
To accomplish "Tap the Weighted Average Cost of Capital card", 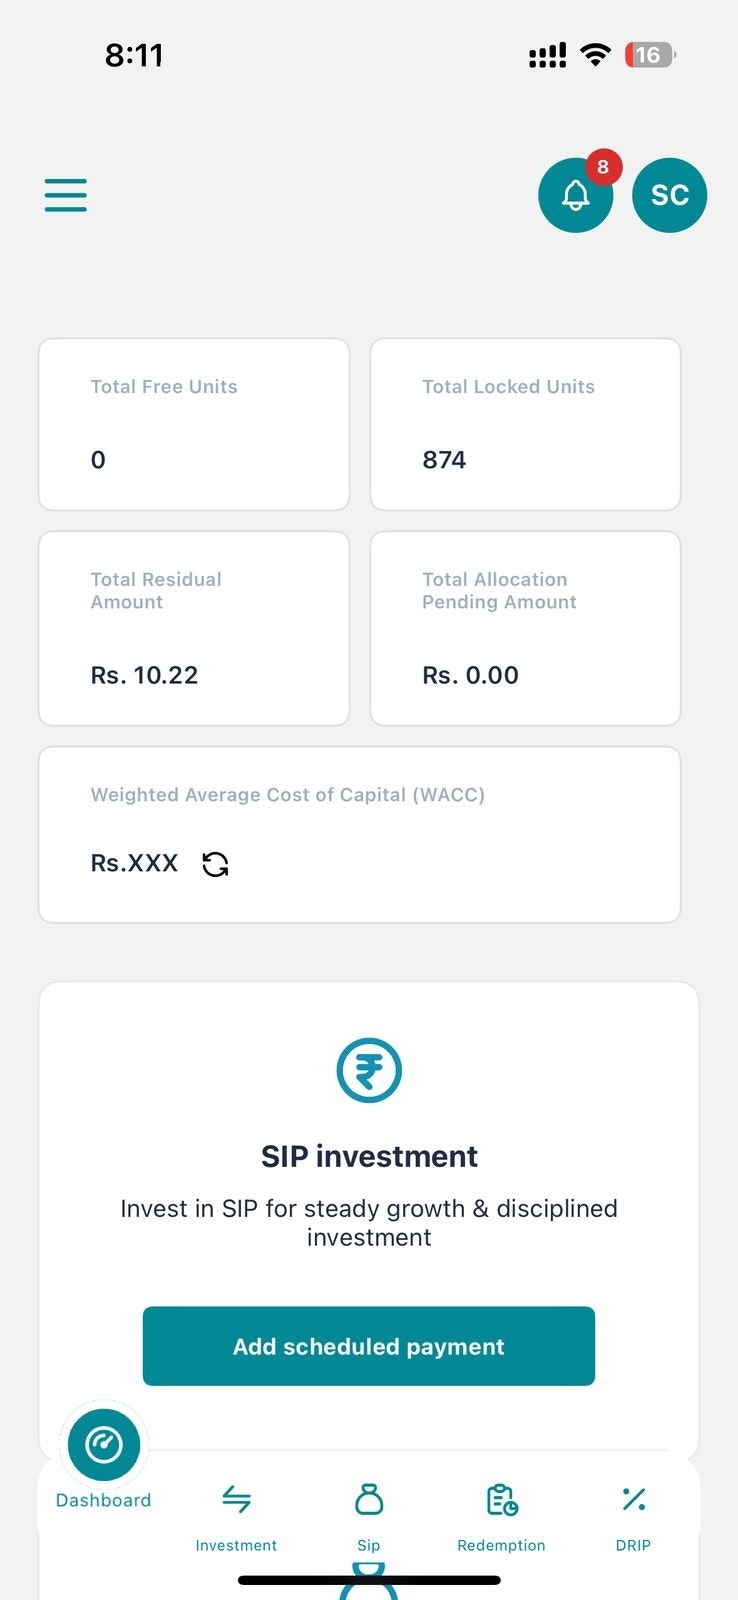I will tap(360, 835).
